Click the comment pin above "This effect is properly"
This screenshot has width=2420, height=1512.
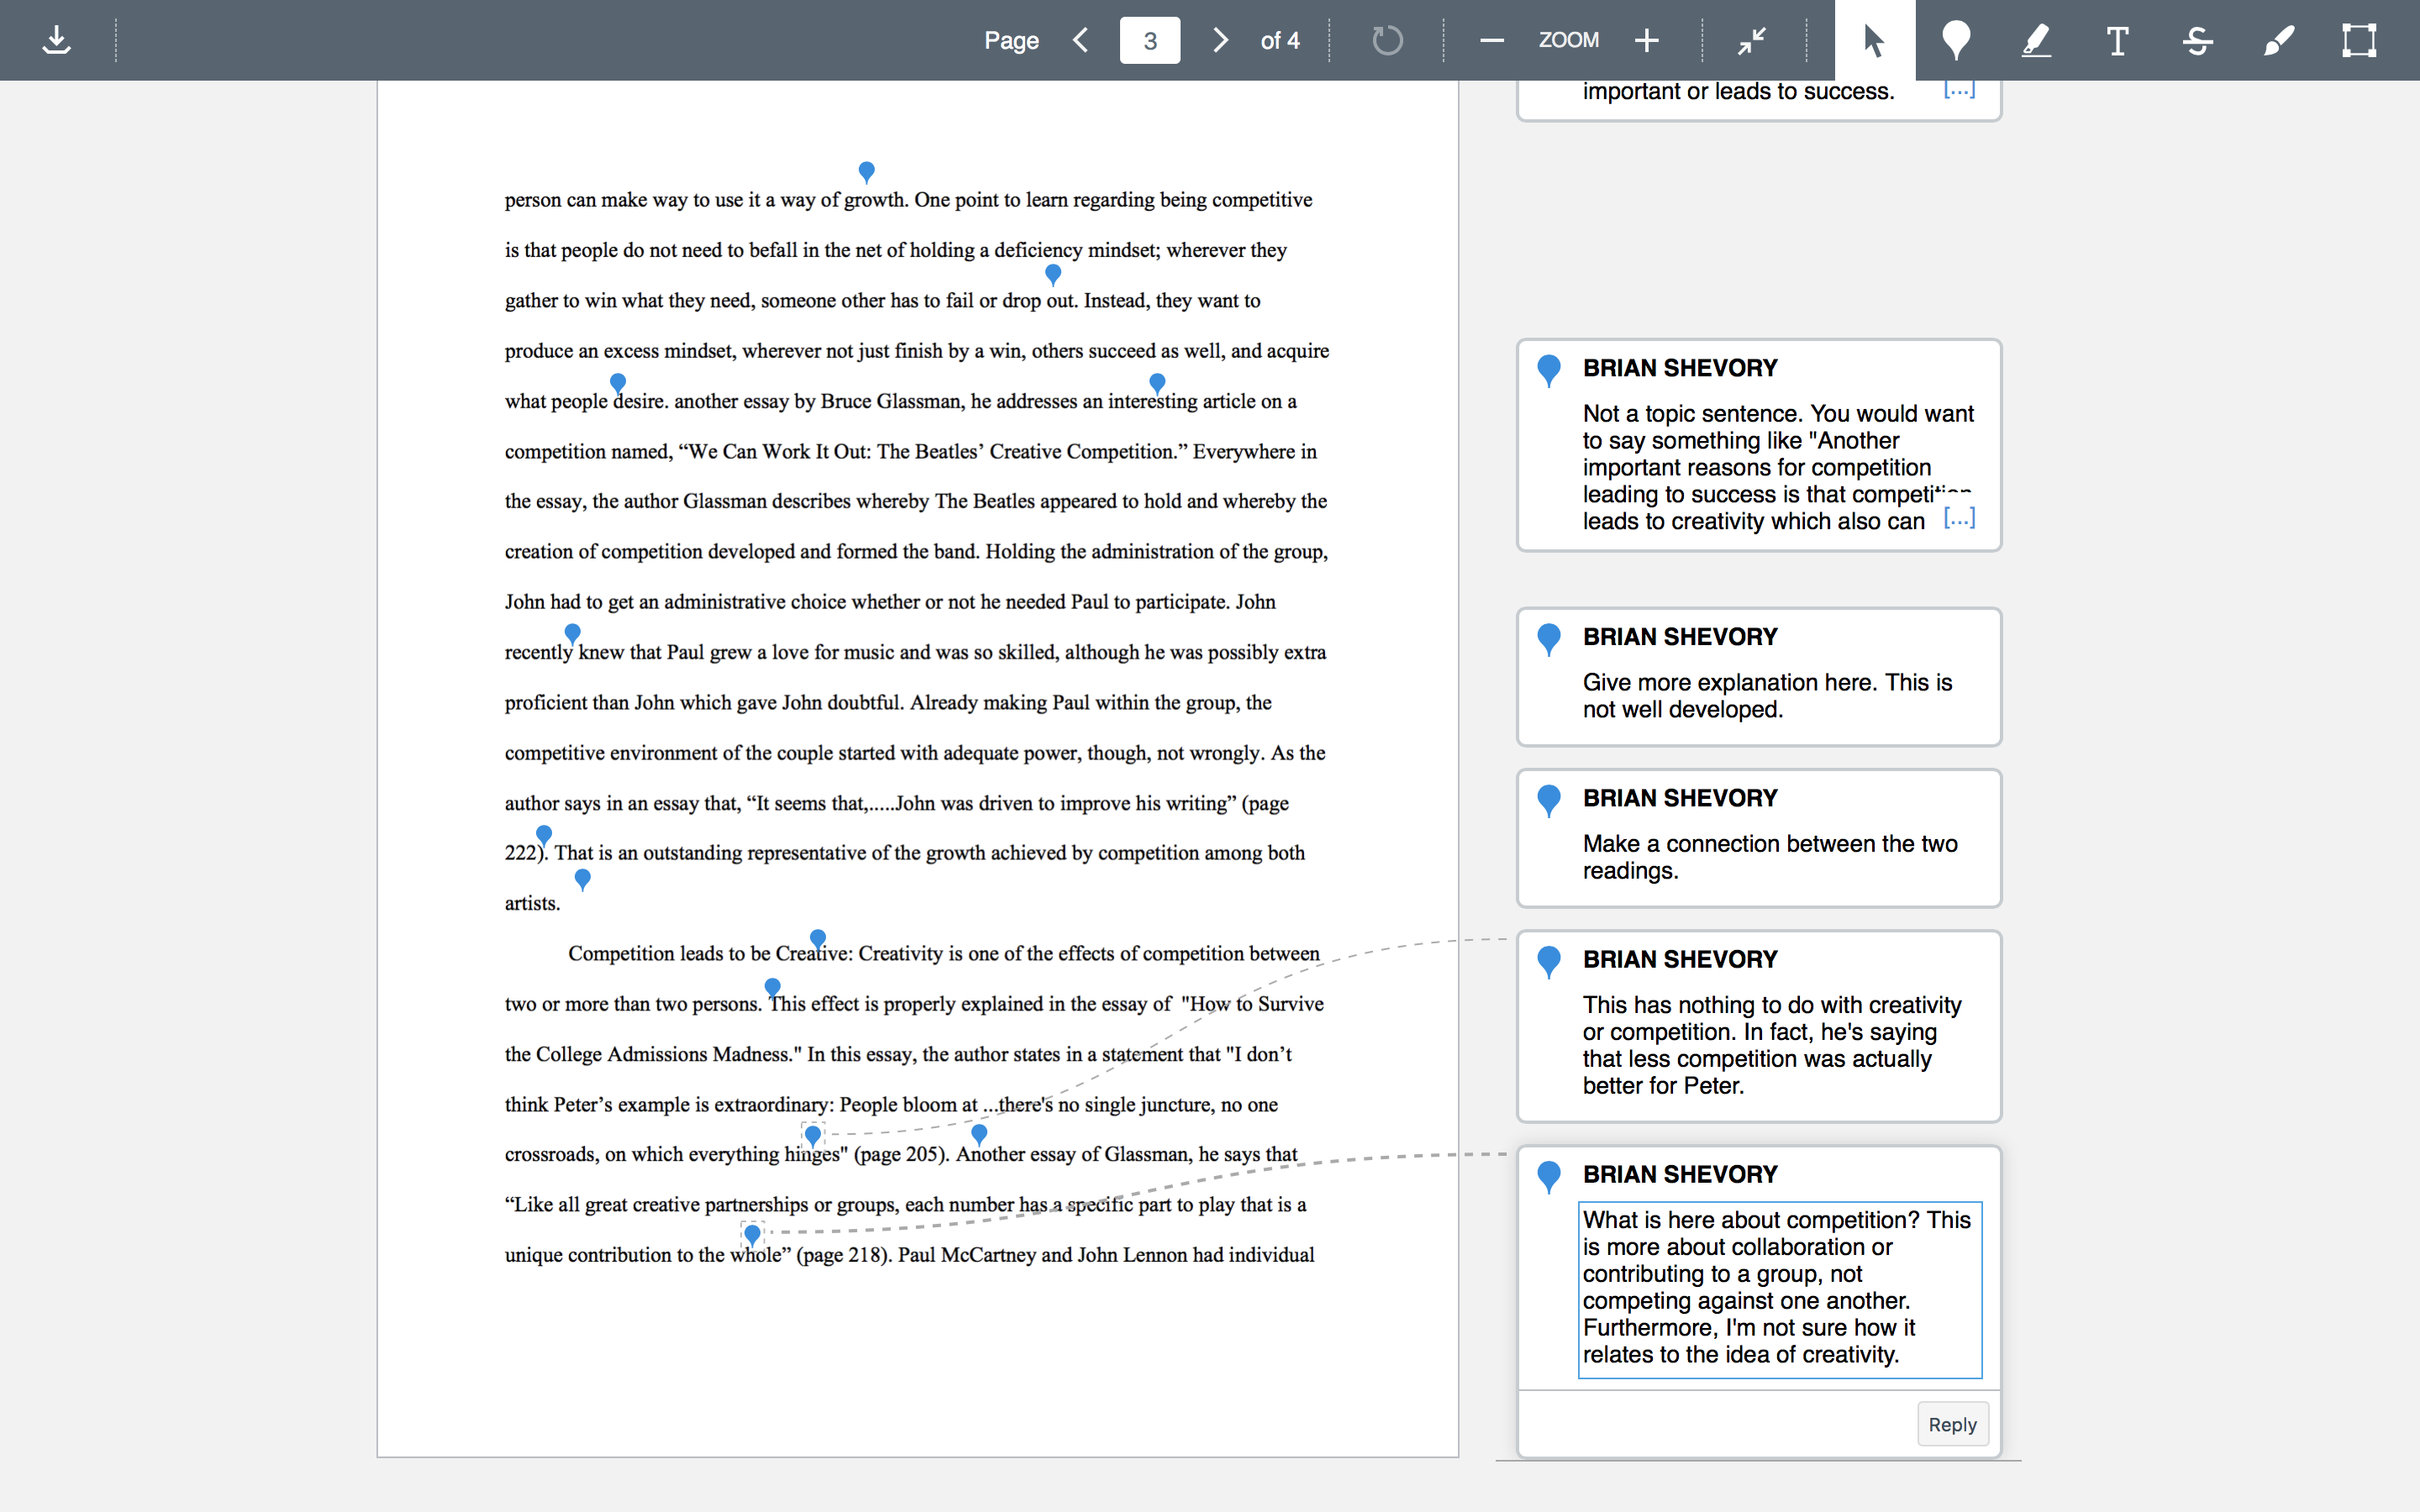click(x=773, y=988)
